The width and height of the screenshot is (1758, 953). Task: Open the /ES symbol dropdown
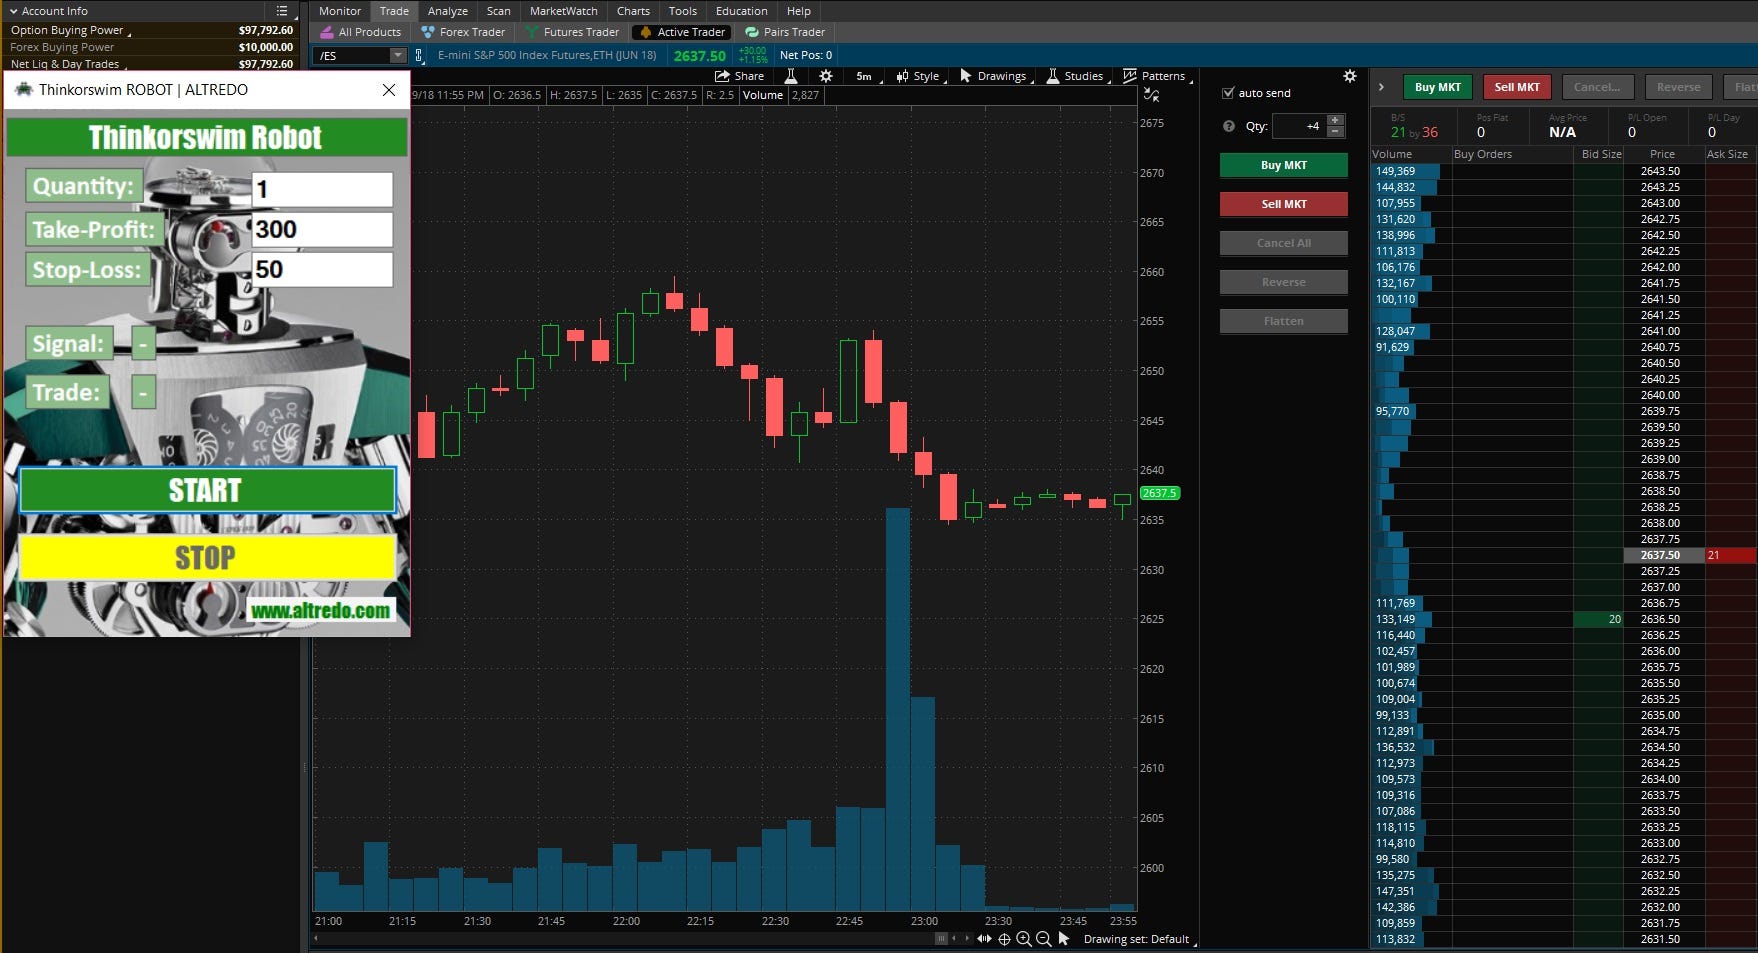(398, 55)
